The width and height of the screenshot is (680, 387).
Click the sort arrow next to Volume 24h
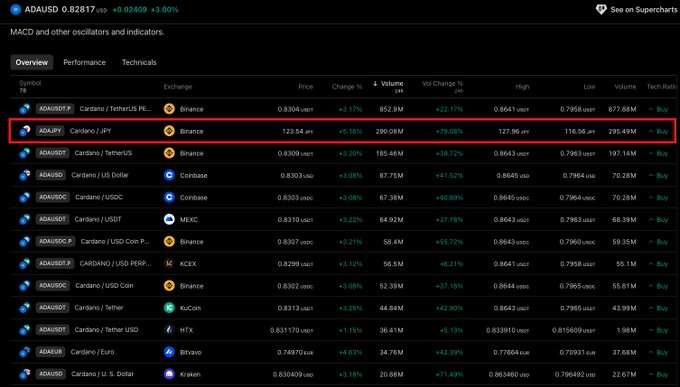375,84
